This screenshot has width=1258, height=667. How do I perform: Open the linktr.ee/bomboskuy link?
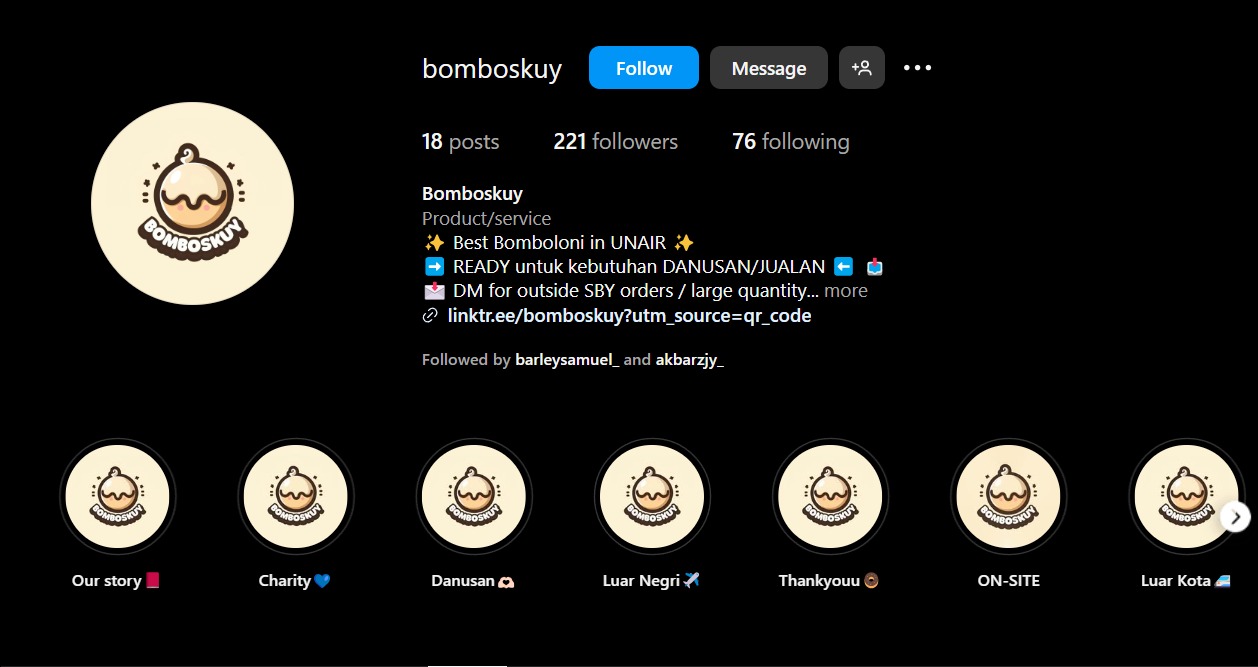click(629, 316)
